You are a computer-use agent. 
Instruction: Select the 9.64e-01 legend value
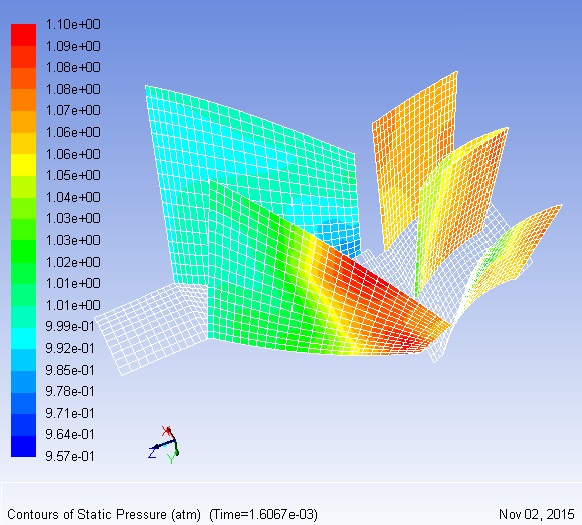70,434
